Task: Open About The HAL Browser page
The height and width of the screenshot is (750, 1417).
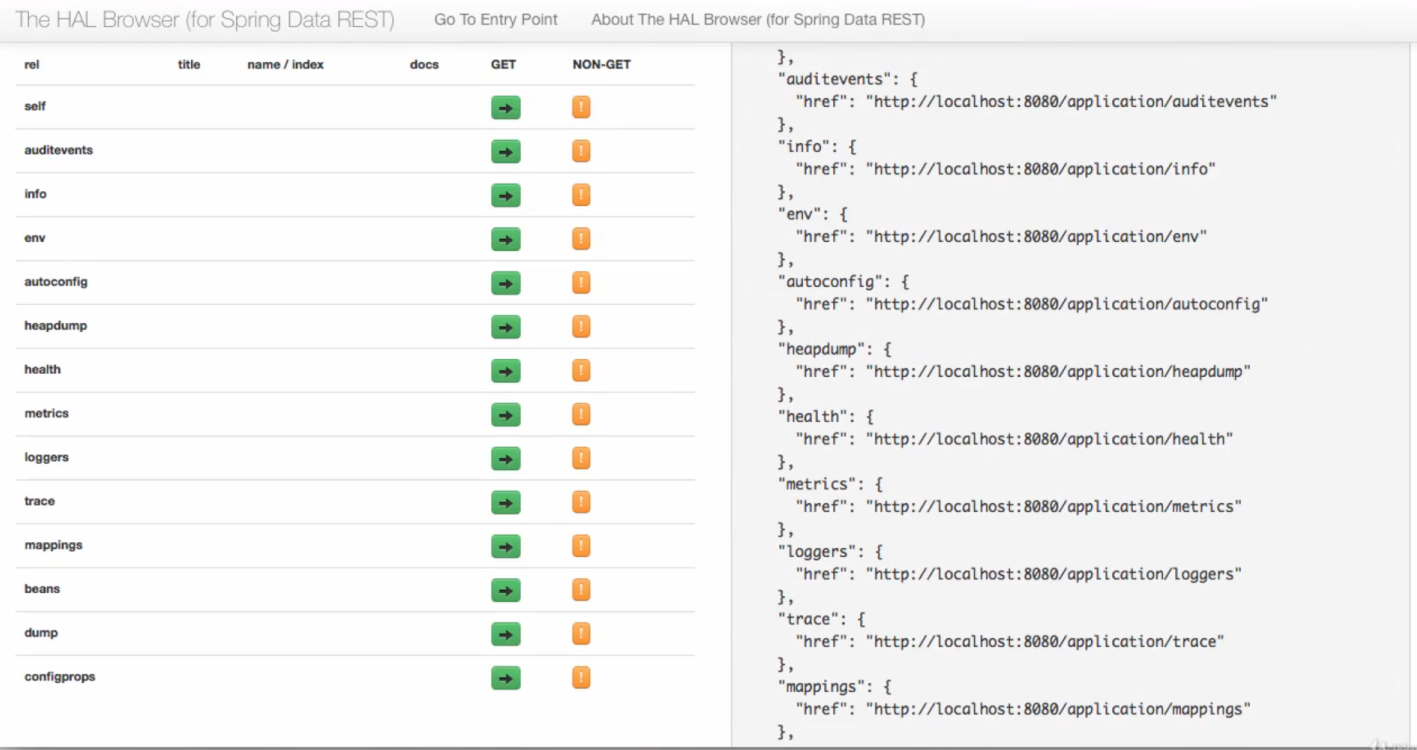Action: pyautogui.click(x=758, y=19)
